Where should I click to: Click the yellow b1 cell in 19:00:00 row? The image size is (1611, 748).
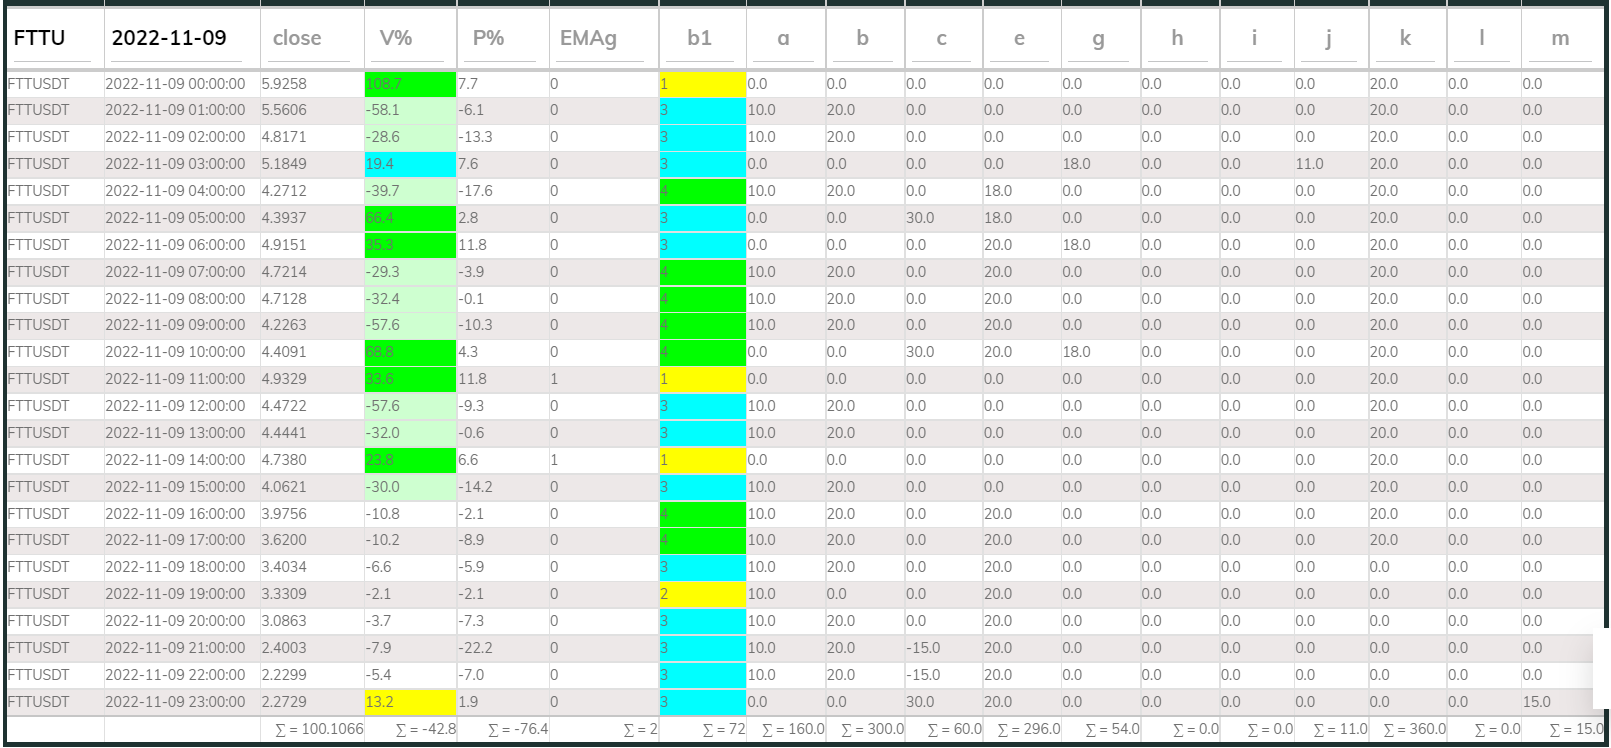(702, 594)
